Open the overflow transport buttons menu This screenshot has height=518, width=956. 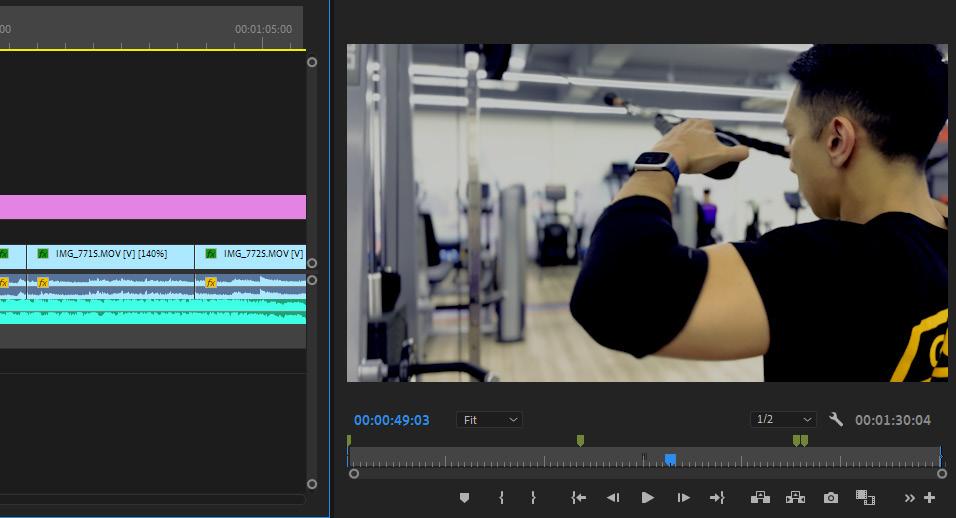pyautogui.click(x=909, y=498)
